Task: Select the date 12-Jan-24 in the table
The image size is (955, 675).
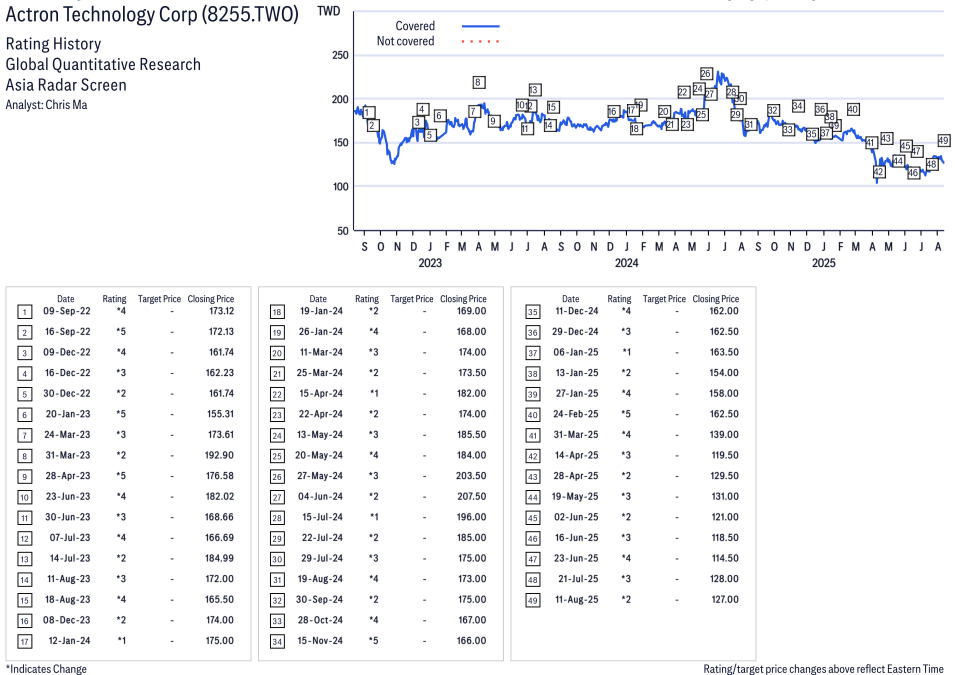Action: tap(69, 641)
